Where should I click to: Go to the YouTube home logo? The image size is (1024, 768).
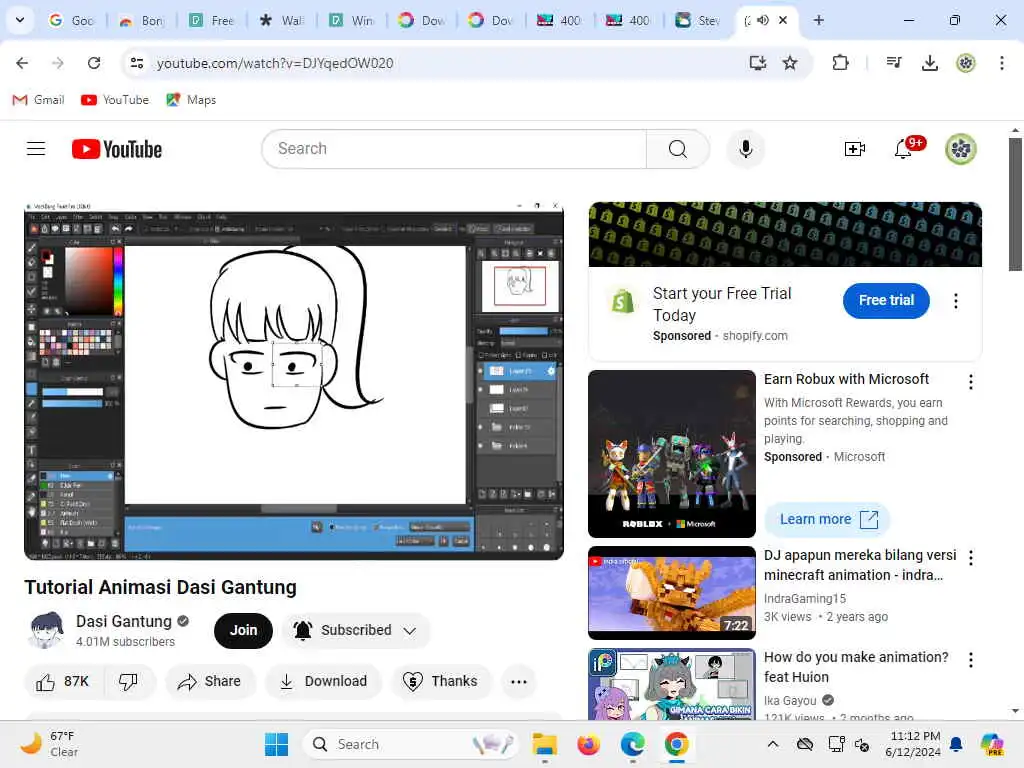[x=117, y=149]
